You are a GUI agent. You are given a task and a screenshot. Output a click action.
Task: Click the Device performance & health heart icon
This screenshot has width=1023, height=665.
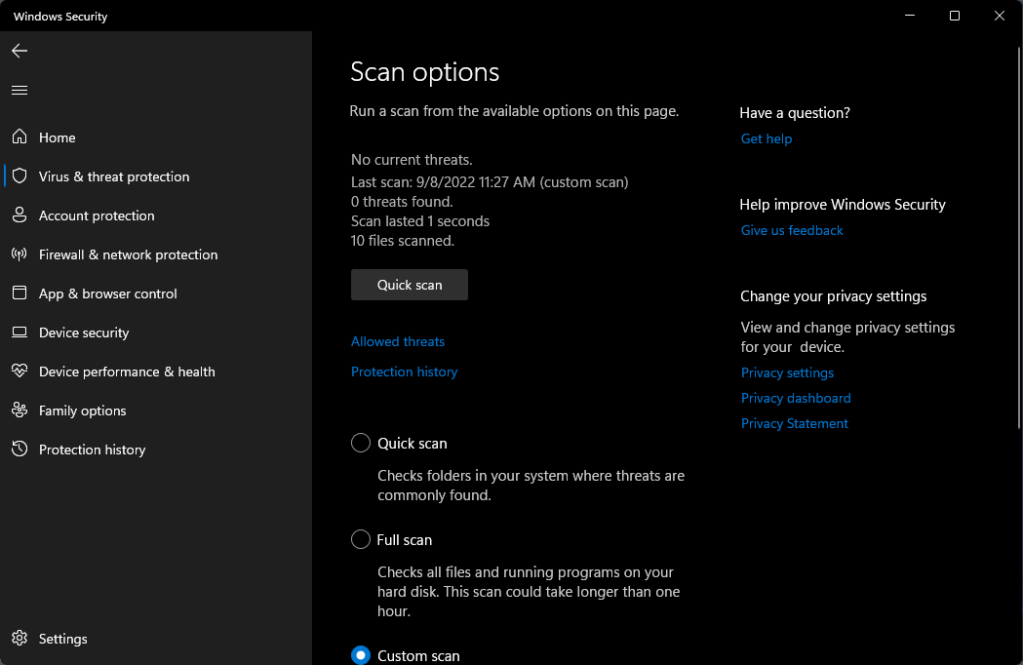click(19, 371)
